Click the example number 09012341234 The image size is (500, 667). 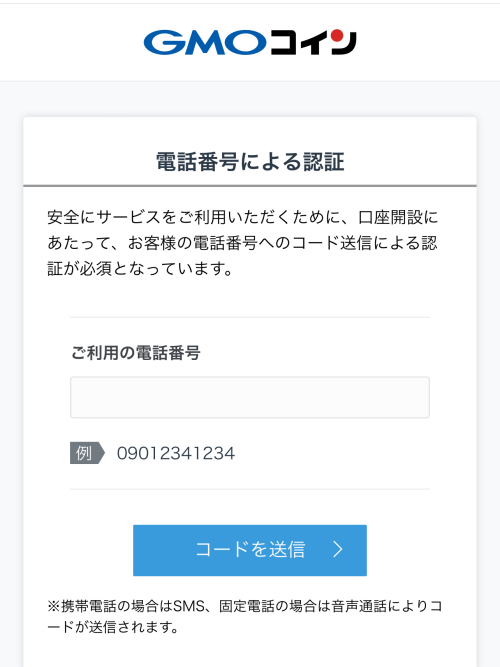(x=176, y=453)
